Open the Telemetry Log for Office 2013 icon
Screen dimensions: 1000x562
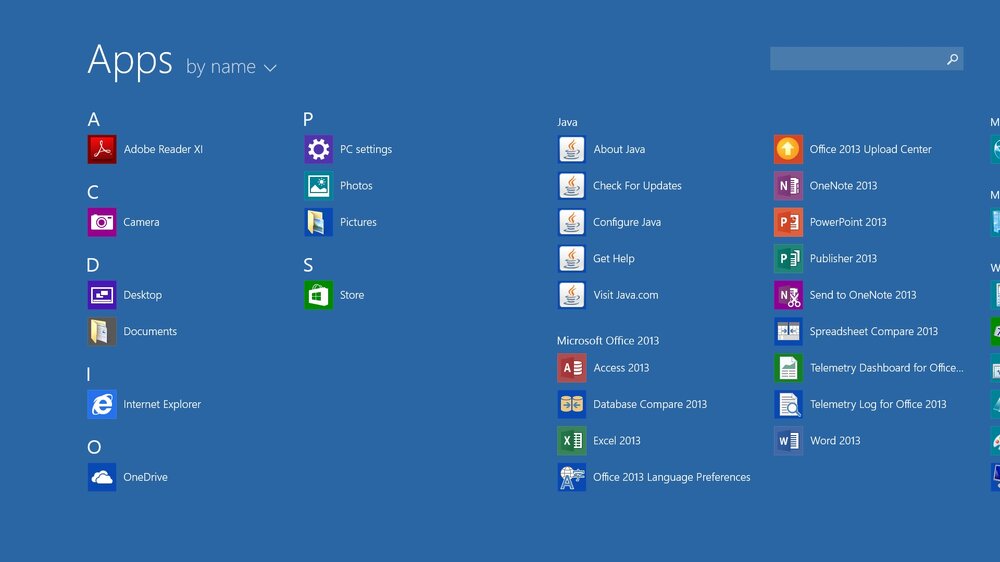[x=788, y=404]
